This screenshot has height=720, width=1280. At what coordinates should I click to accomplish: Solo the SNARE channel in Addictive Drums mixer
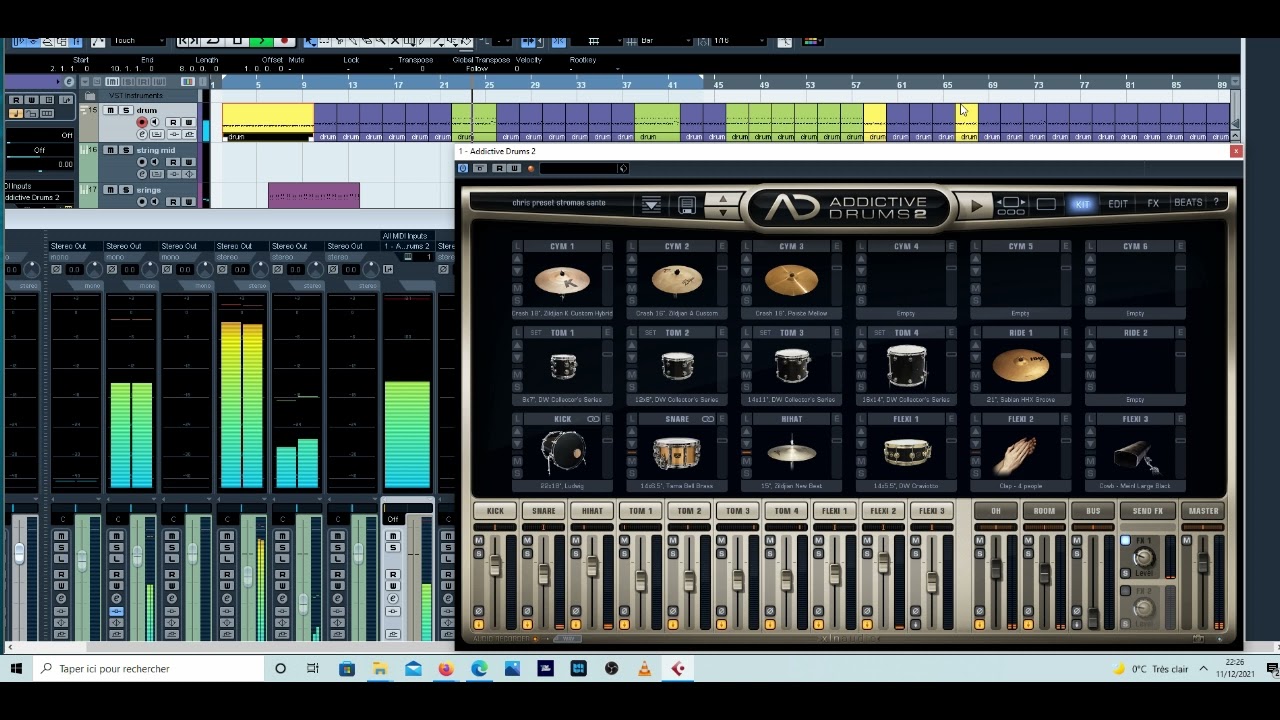coord(527,552)
